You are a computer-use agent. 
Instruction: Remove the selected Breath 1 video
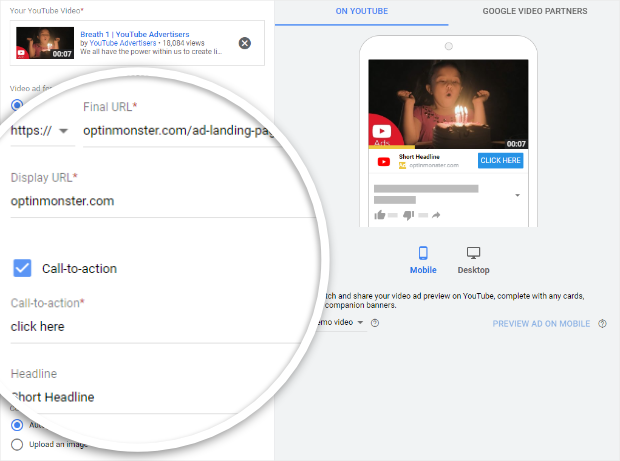click(x=245, y=43)
